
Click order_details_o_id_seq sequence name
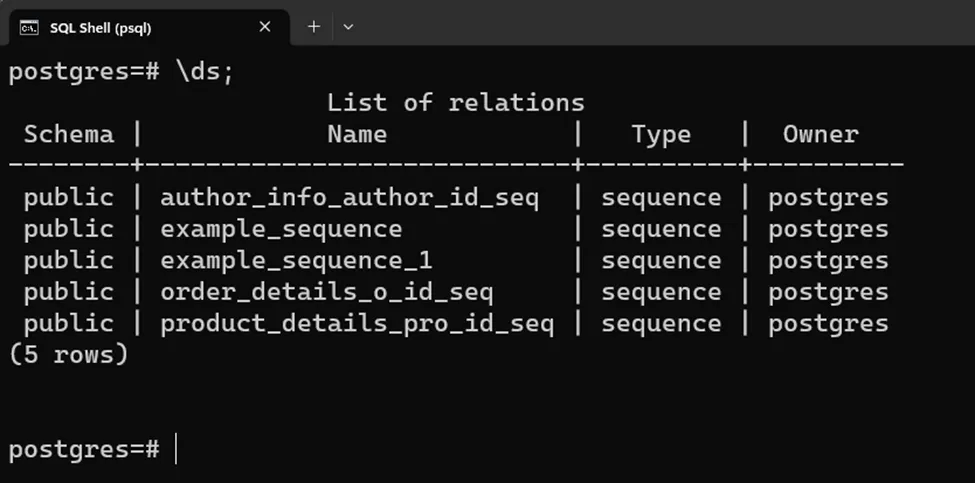coord(326,292)
